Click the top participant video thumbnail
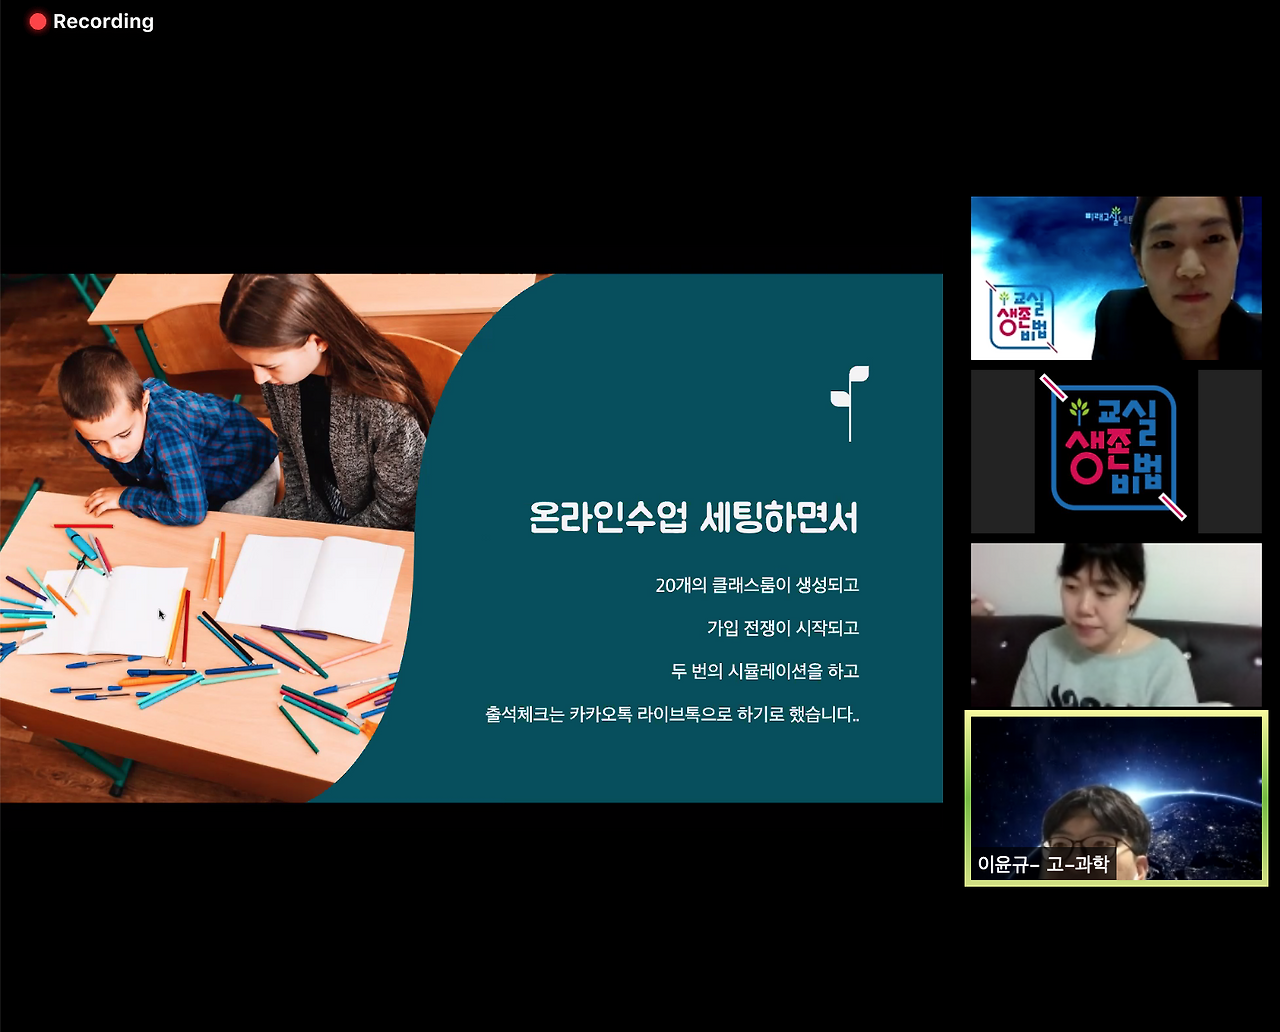Screen dimensions: 1280x1032 point(1117,278)
